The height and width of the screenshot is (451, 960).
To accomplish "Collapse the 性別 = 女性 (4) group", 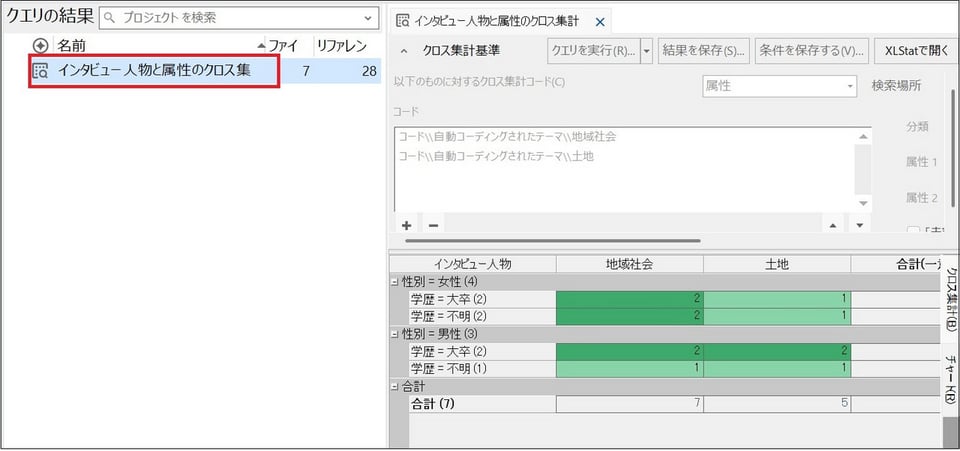I will coord(394,282).
